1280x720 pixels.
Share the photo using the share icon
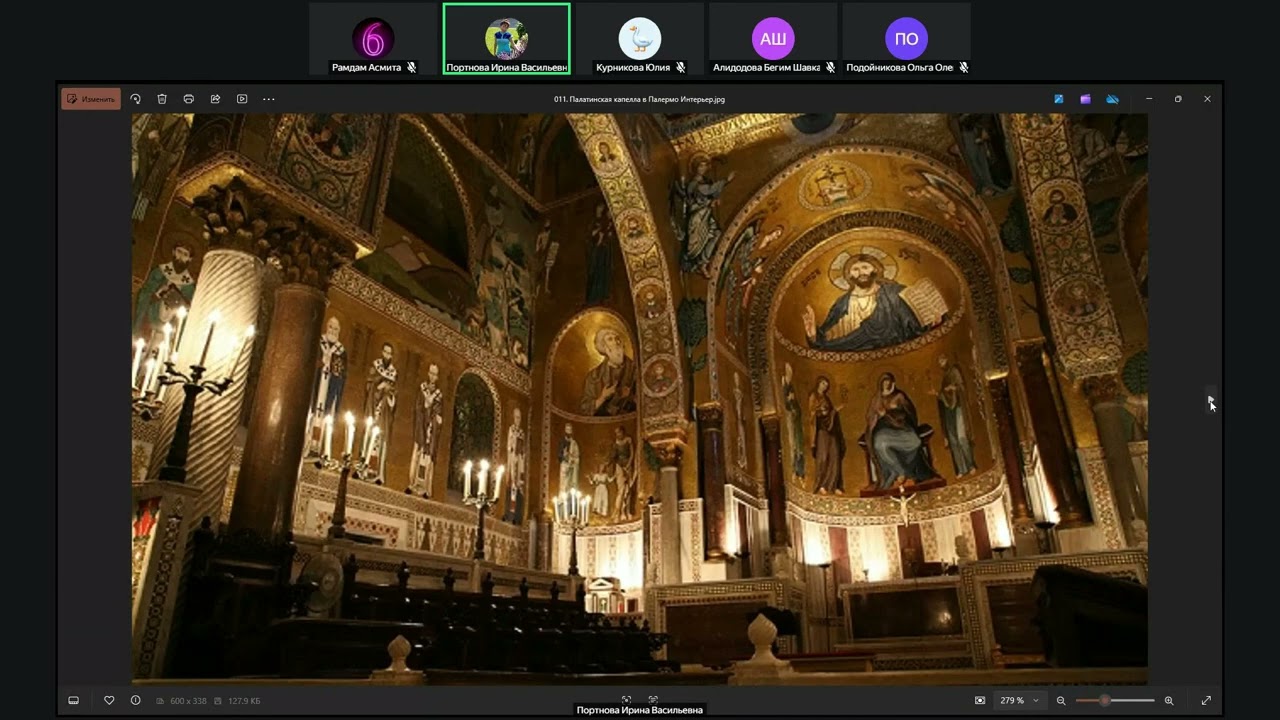point(215,99)
